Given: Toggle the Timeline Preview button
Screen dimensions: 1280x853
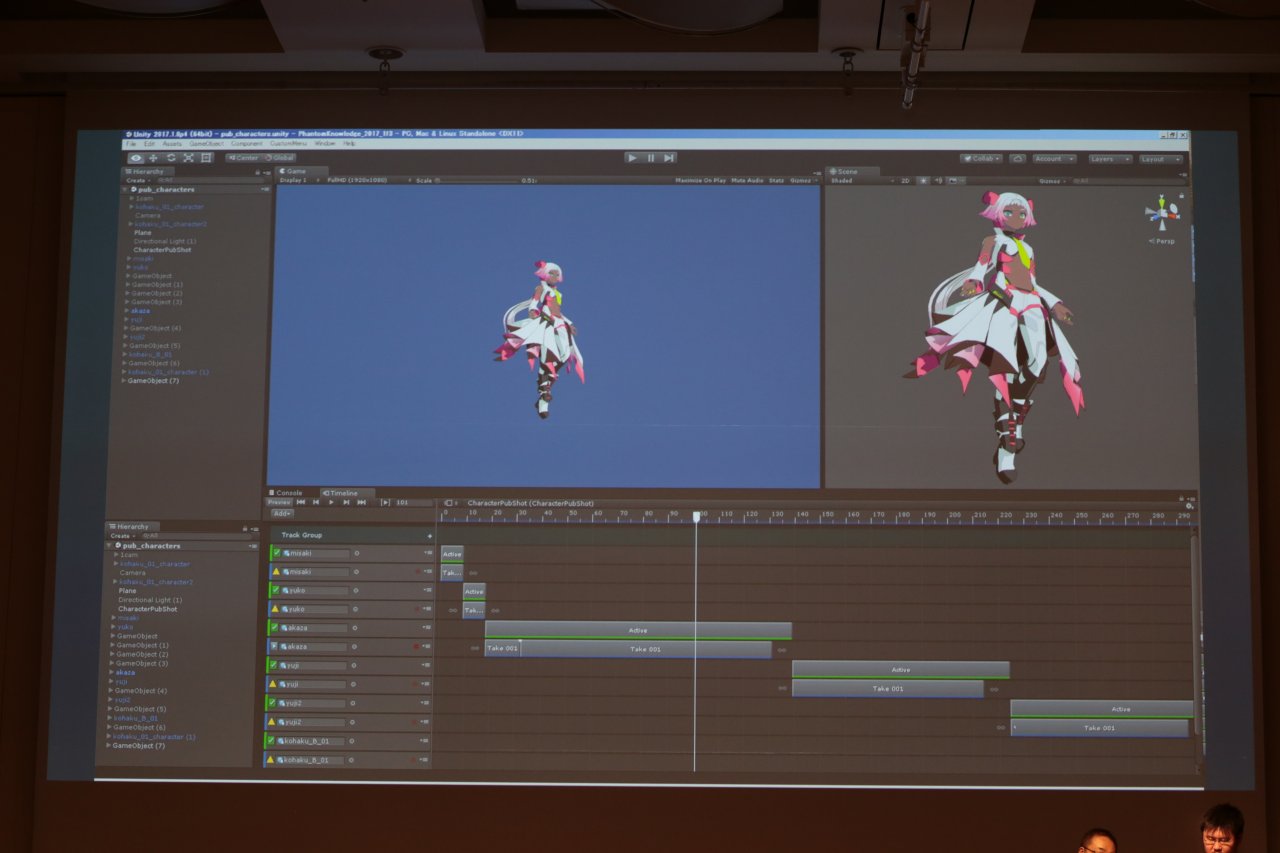Looking at the screenshot, I should pyautogui.click(x=279, y=502).
